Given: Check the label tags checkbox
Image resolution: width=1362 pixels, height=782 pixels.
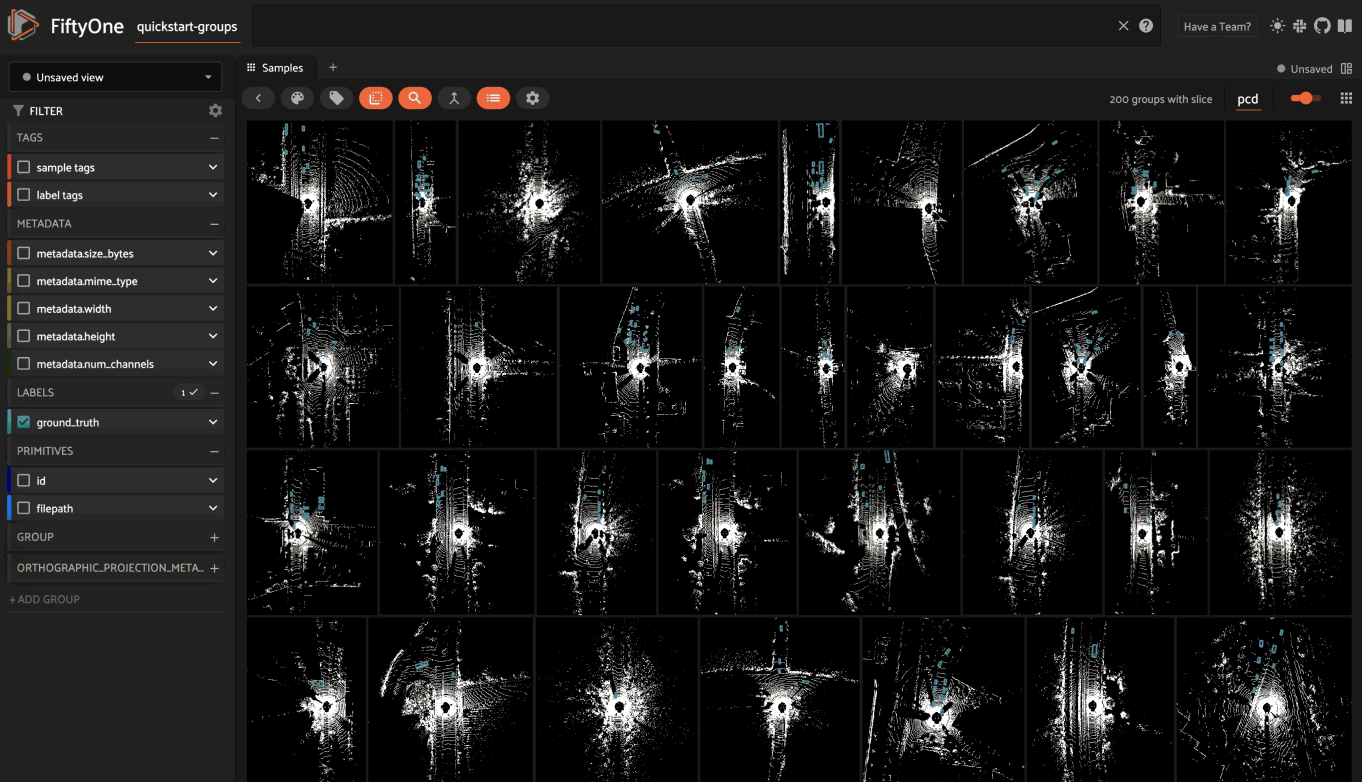Looking at the screenshot, I should [x=24, y=195].
